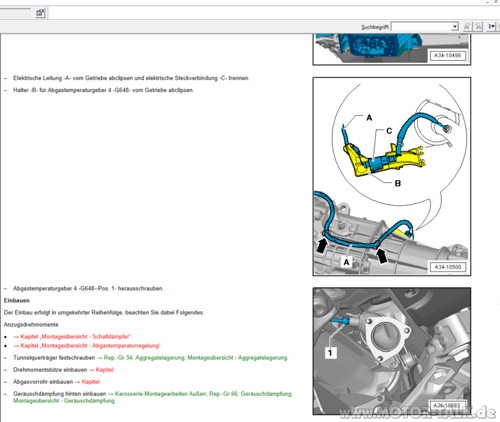
Task: Open link Kapitel Montageübersicht - Abgastemperaturregelung
Action: tap(87, 346)
